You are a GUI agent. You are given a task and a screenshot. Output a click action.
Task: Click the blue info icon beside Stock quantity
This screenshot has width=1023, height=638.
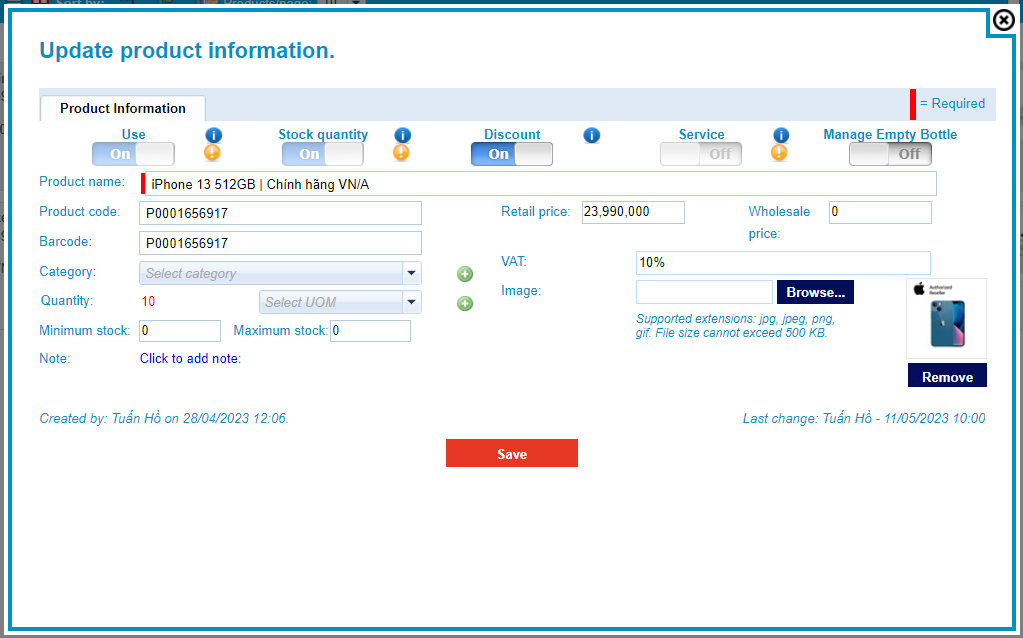(402, 135)
